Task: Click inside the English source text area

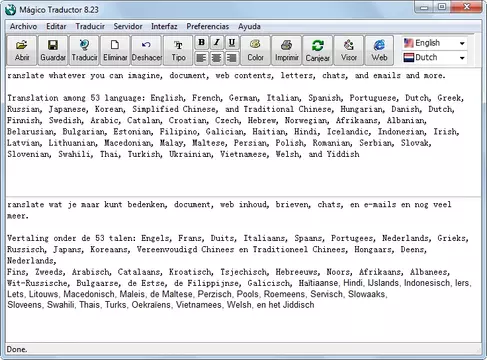Action: point(243,132)
